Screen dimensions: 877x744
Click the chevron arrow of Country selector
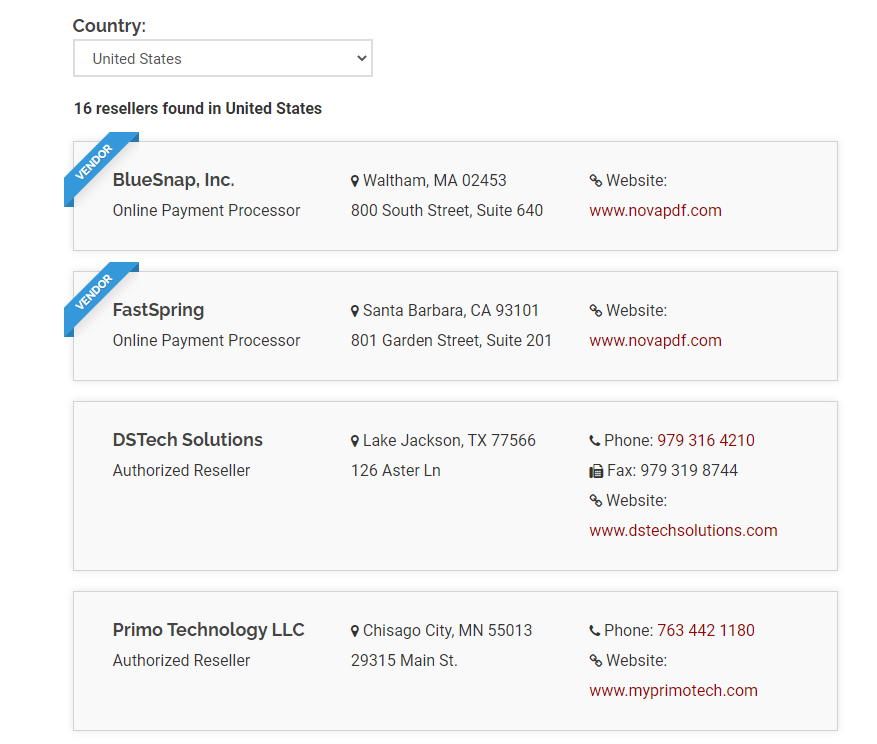pyautogui.click(x=362, y=58)
